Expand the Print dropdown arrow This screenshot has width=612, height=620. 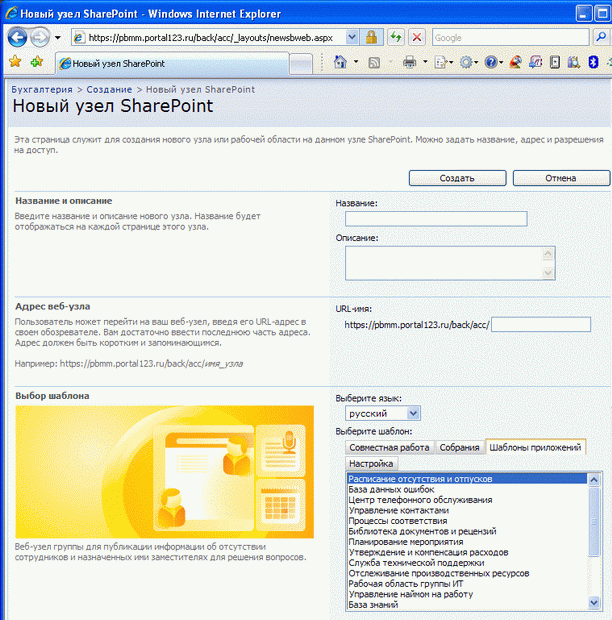[x=425, y=62]
